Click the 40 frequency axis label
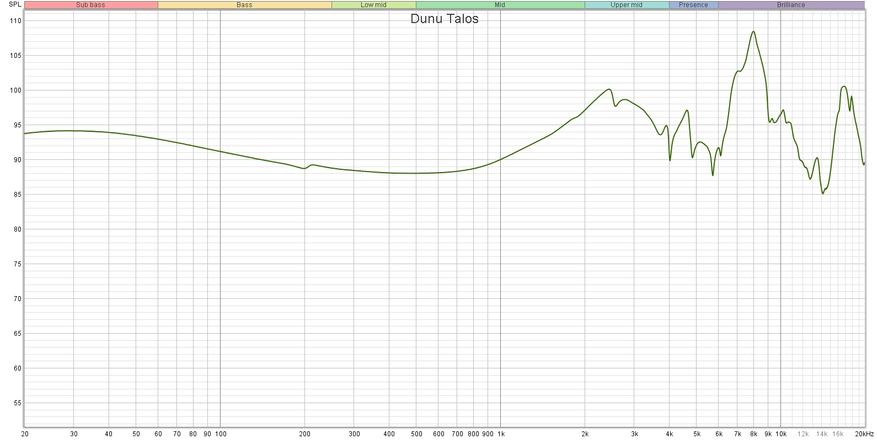Screen dimensions: 877x440 [109, 434]
